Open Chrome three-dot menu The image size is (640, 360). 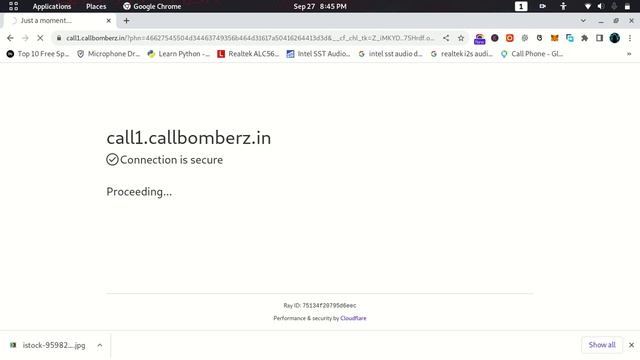tap(630, 38)
